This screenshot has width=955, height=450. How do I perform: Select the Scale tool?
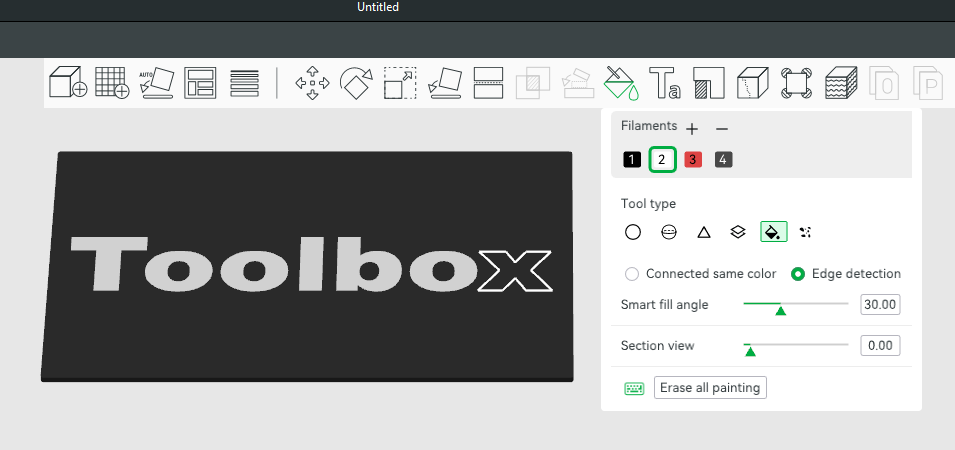[x=400, y=83]
